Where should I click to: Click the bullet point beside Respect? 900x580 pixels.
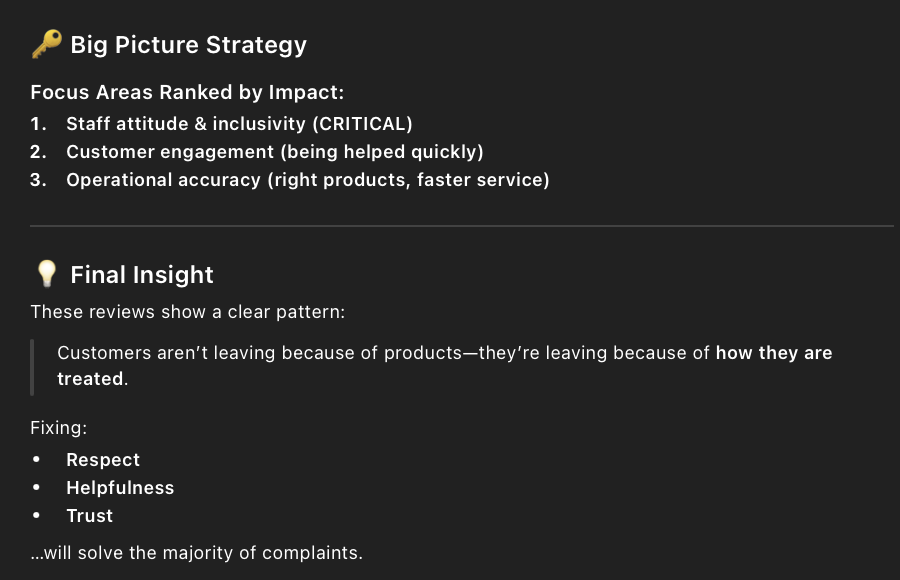(x=37, y=460)
